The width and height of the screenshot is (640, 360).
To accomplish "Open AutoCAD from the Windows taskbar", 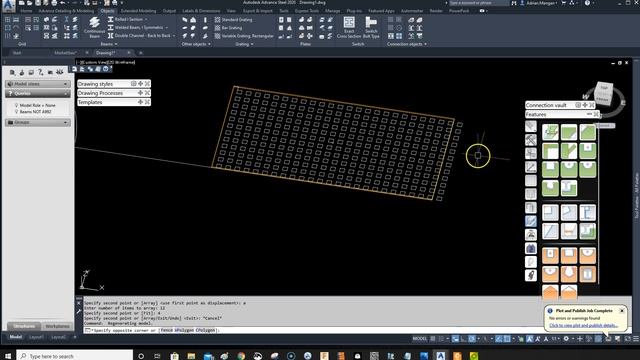I will 440,356.
